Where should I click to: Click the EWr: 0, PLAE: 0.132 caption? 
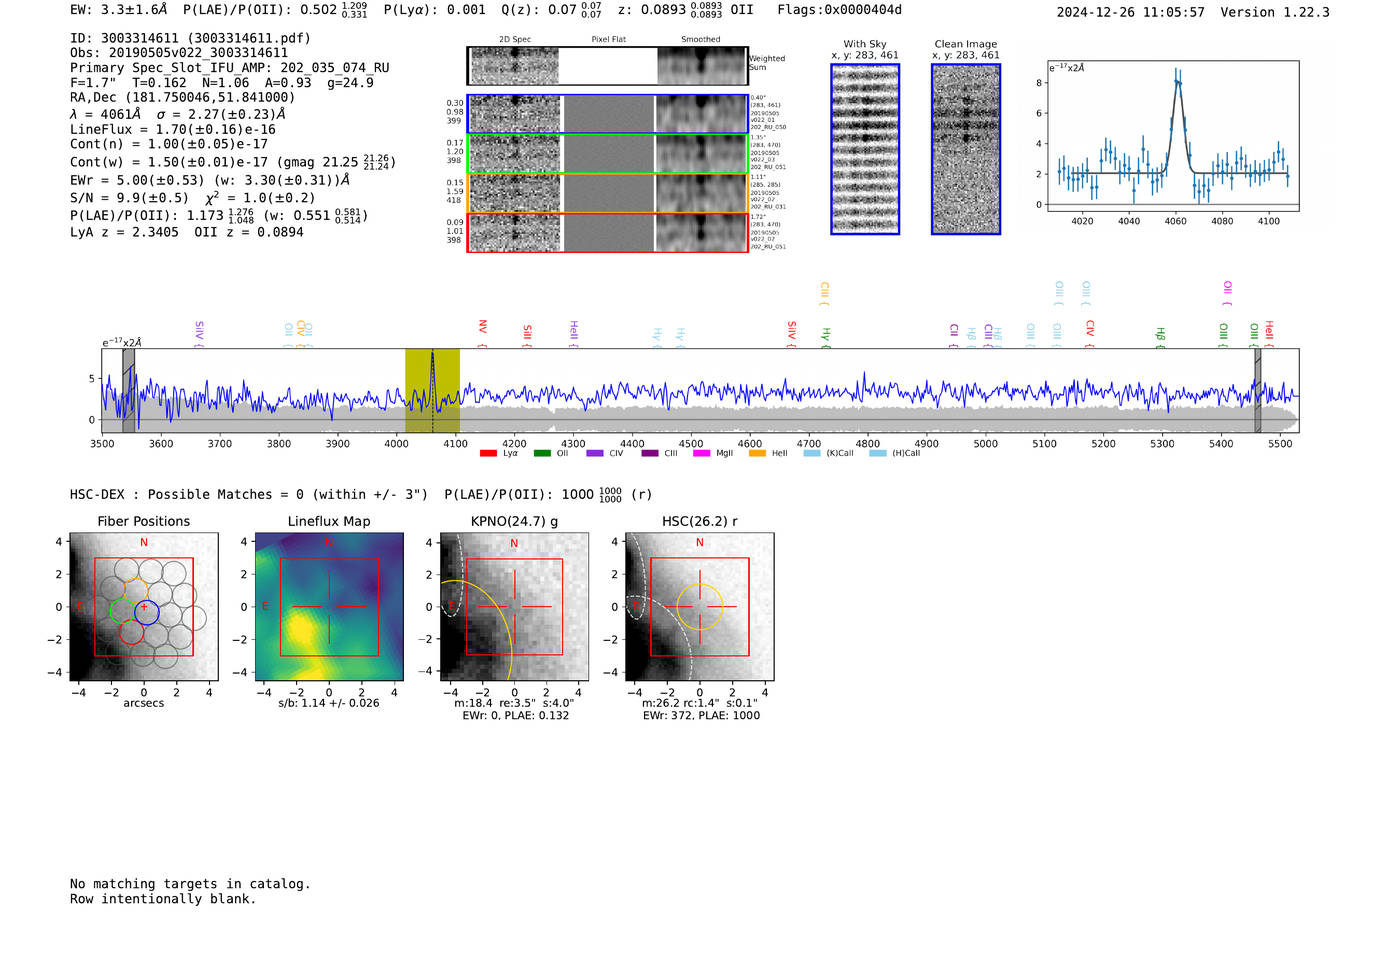[x=514, y=715]
